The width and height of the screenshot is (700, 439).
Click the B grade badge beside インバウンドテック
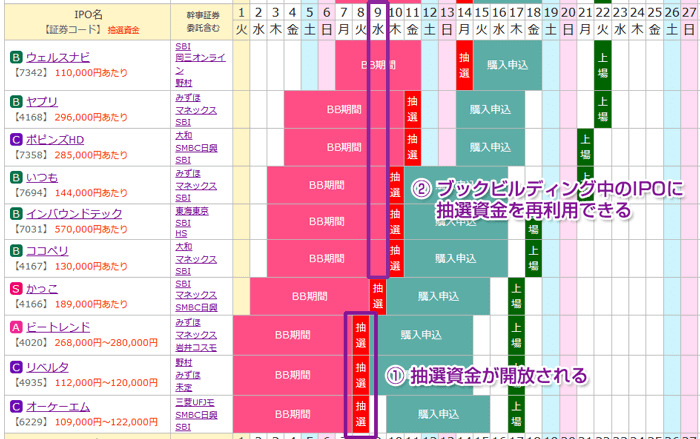pos(16,214)
